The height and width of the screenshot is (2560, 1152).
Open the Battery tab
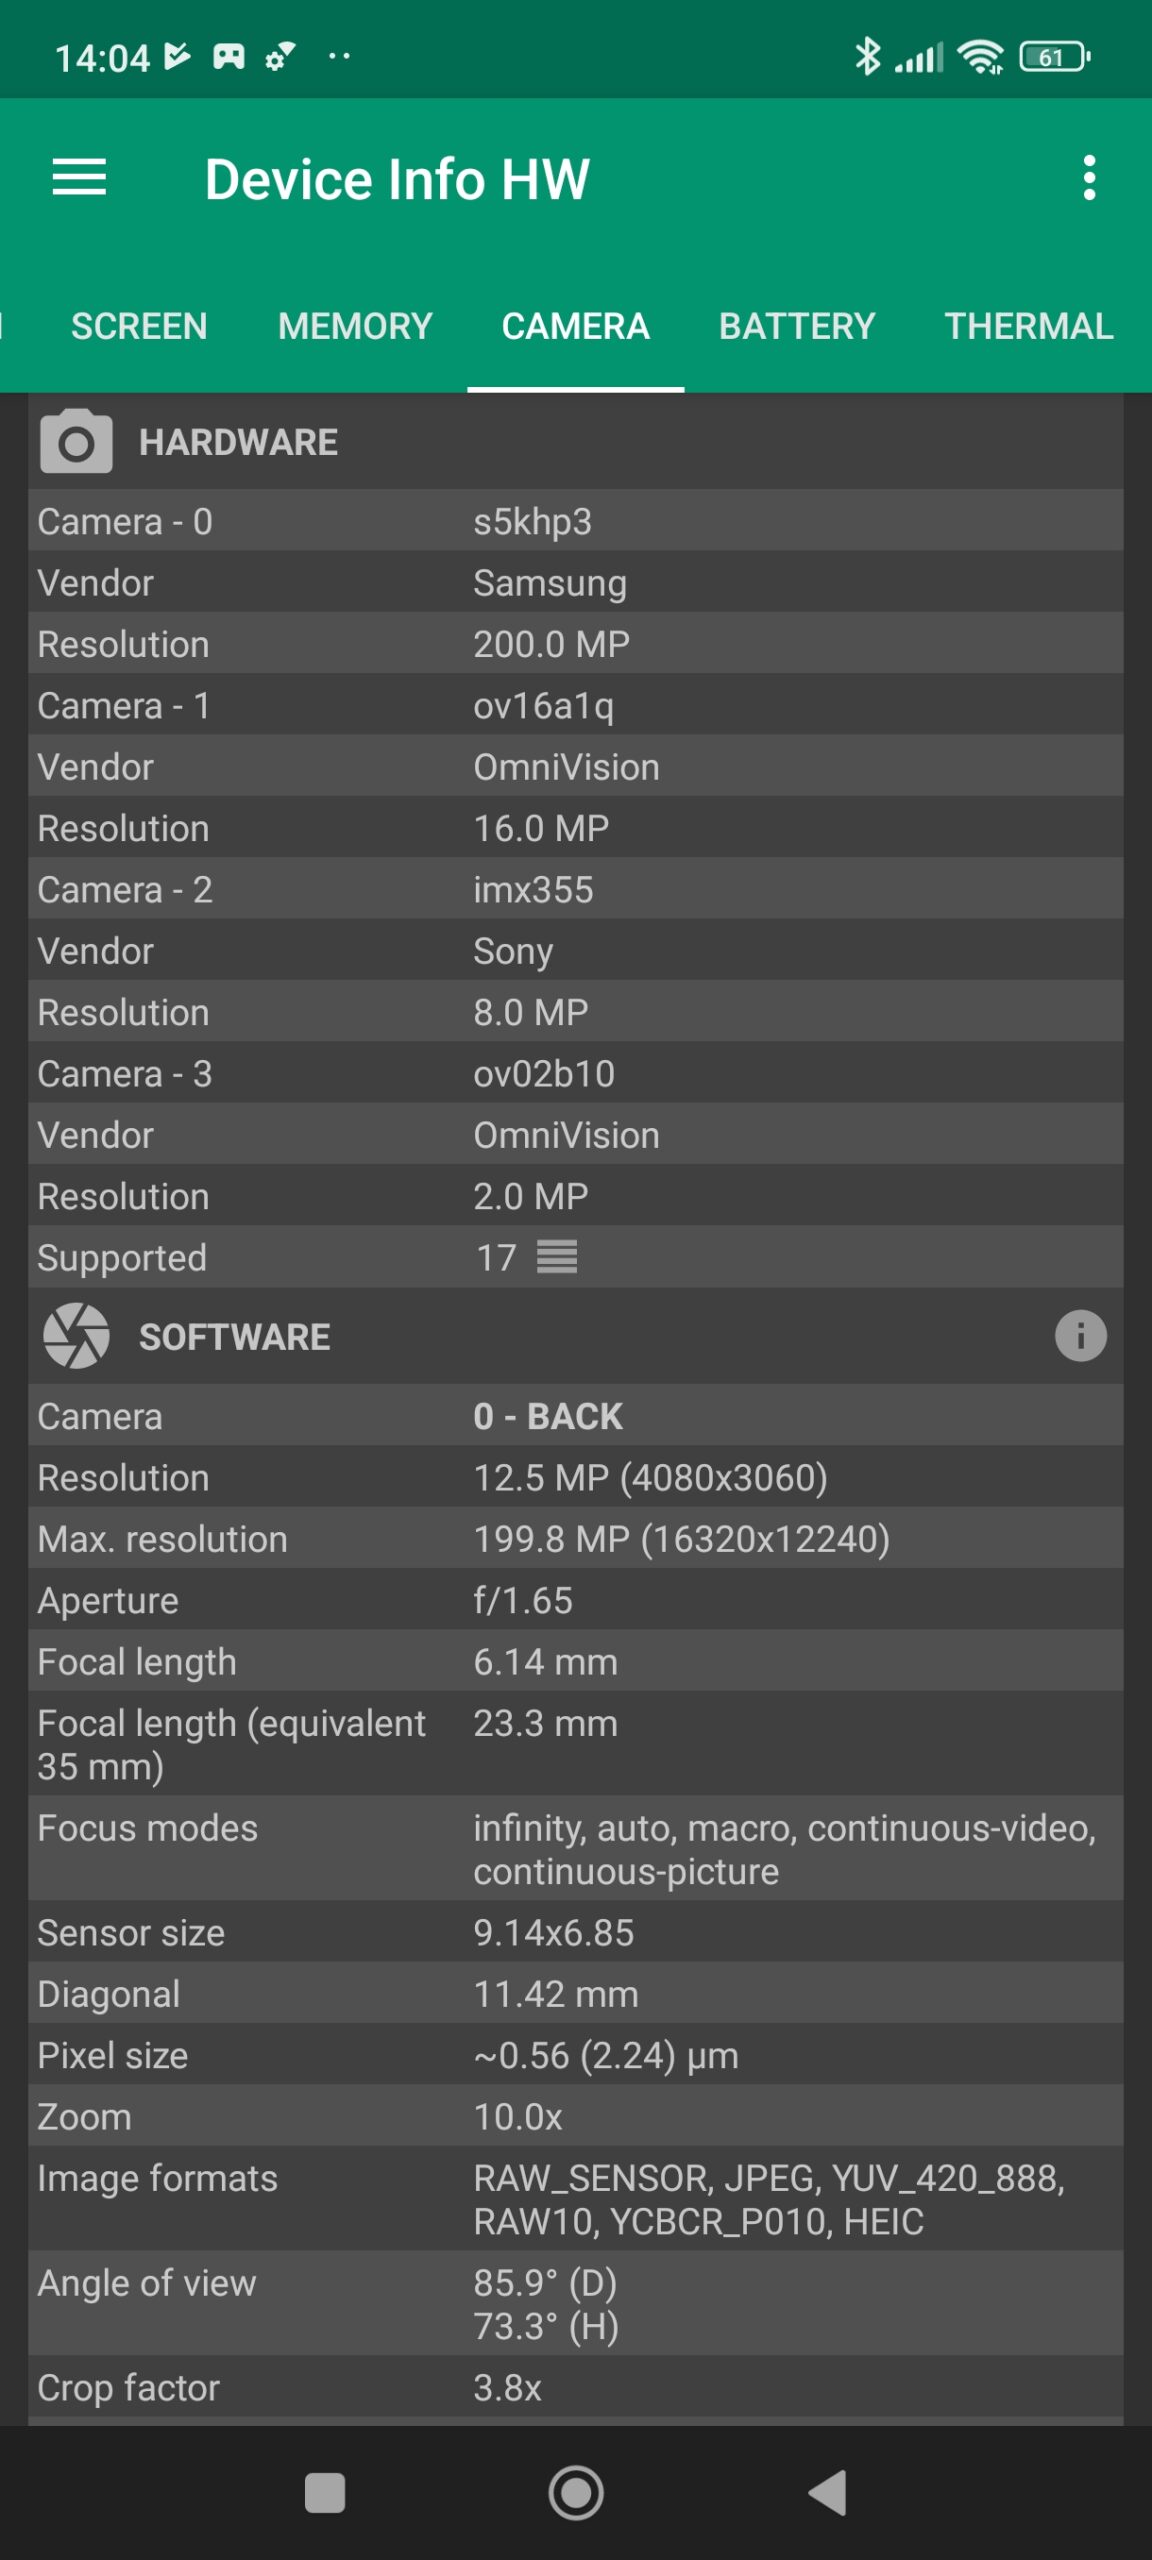point(797,326)
